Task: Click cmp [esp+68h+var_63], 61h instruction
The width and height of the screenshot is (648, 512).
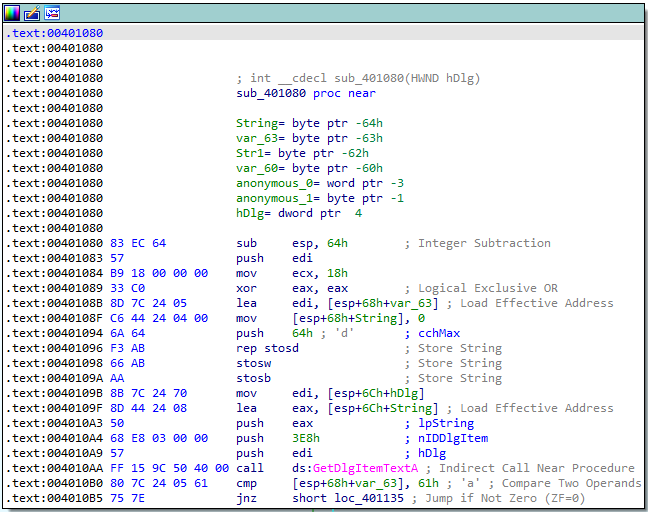Action: pos(337,483)
